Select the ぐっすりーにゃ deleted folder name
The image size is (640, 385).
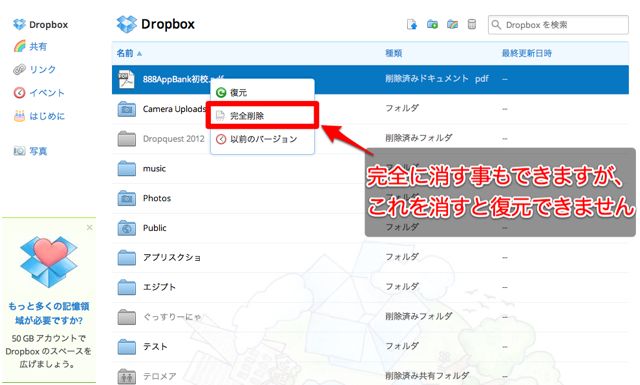172,317
